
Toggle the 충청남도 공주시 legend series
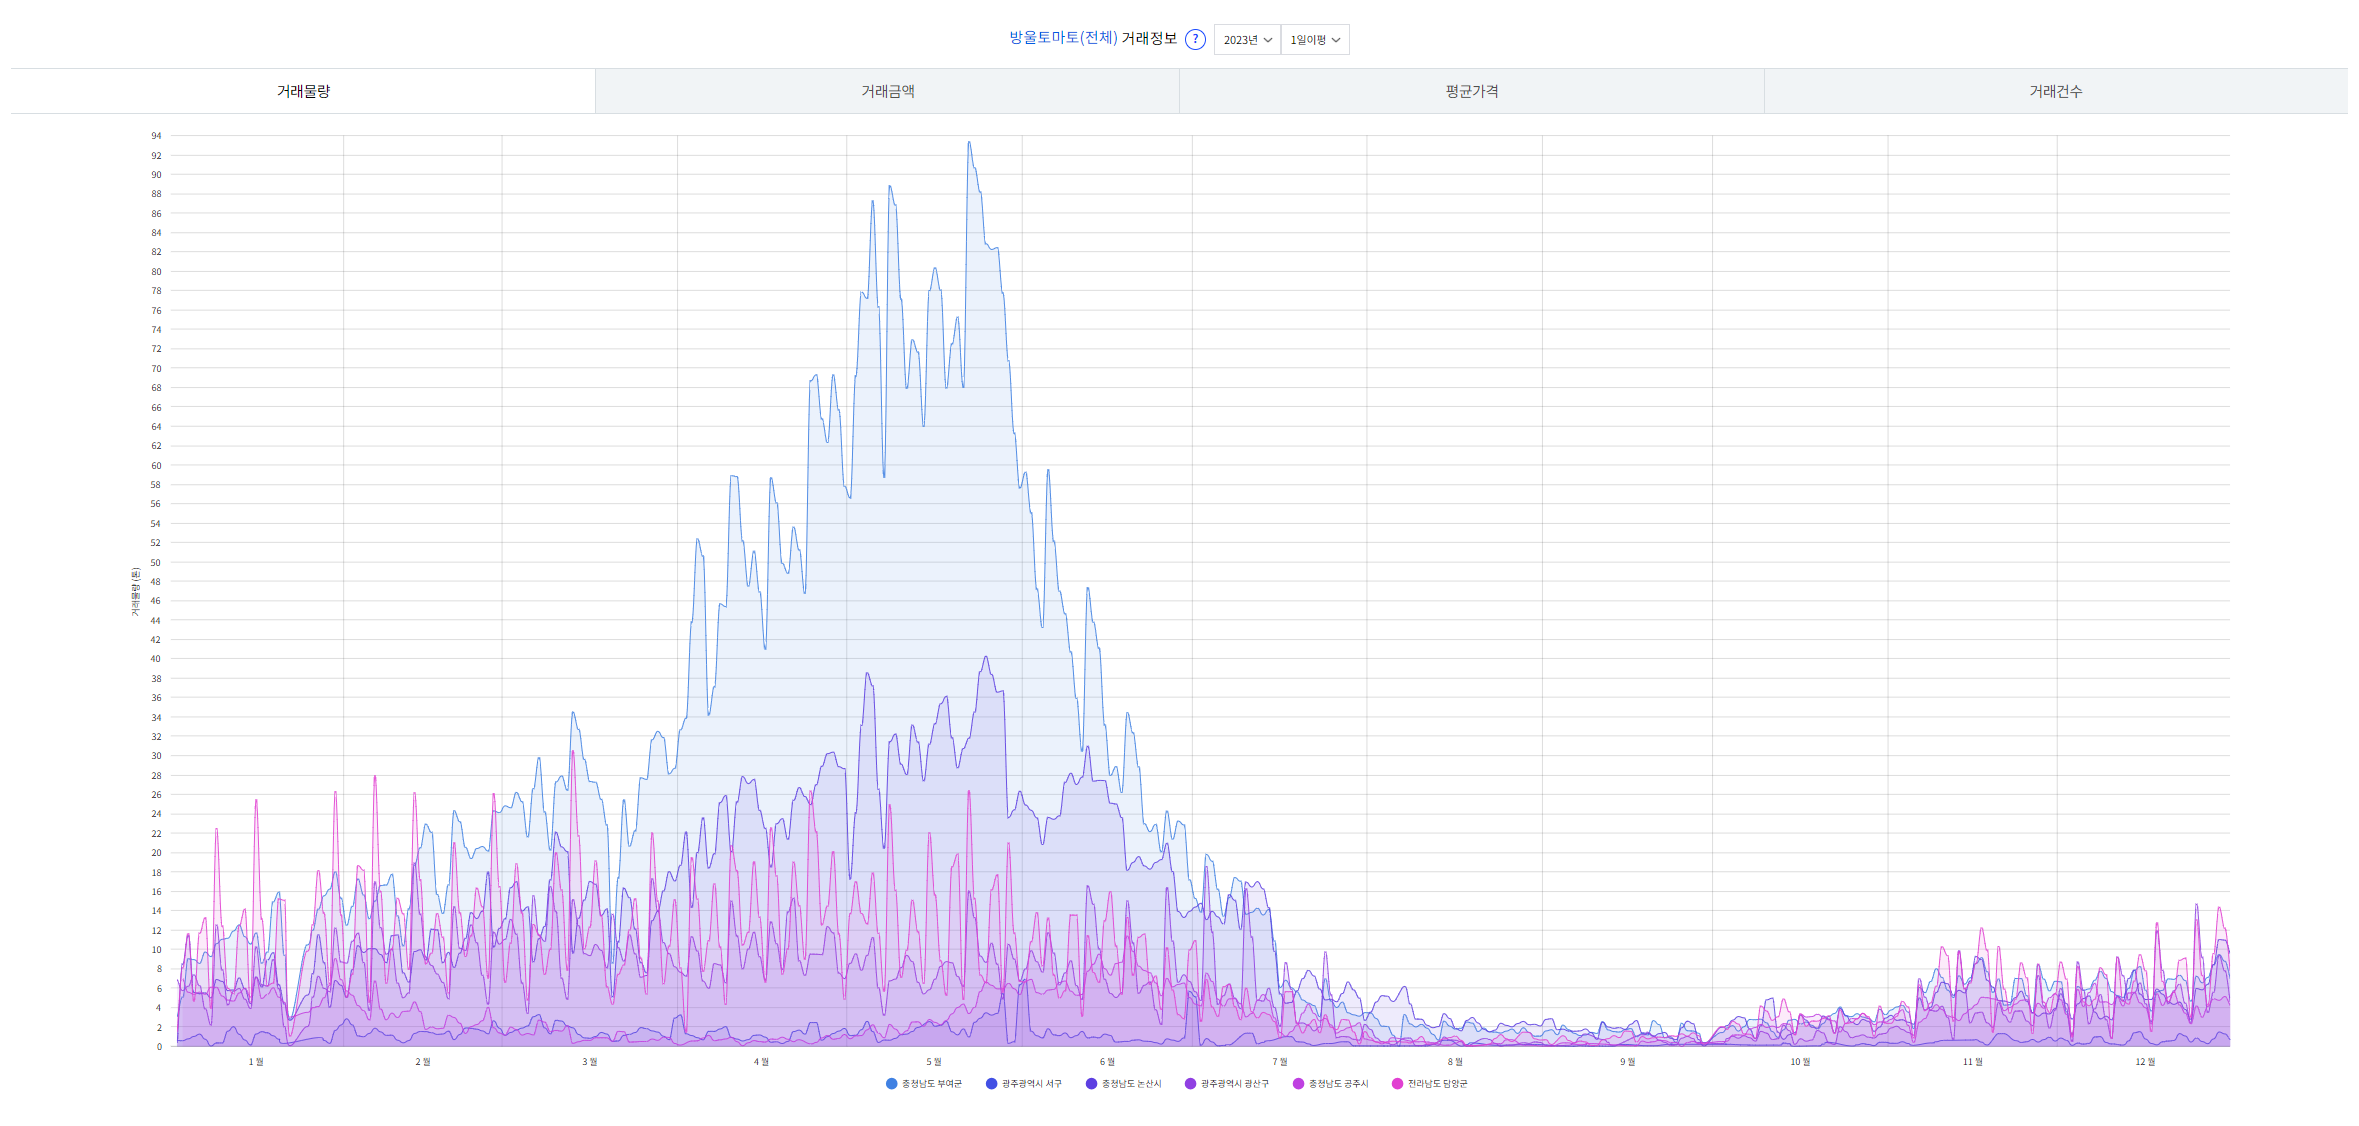pyautogui.click(x=1331, y=1084)
